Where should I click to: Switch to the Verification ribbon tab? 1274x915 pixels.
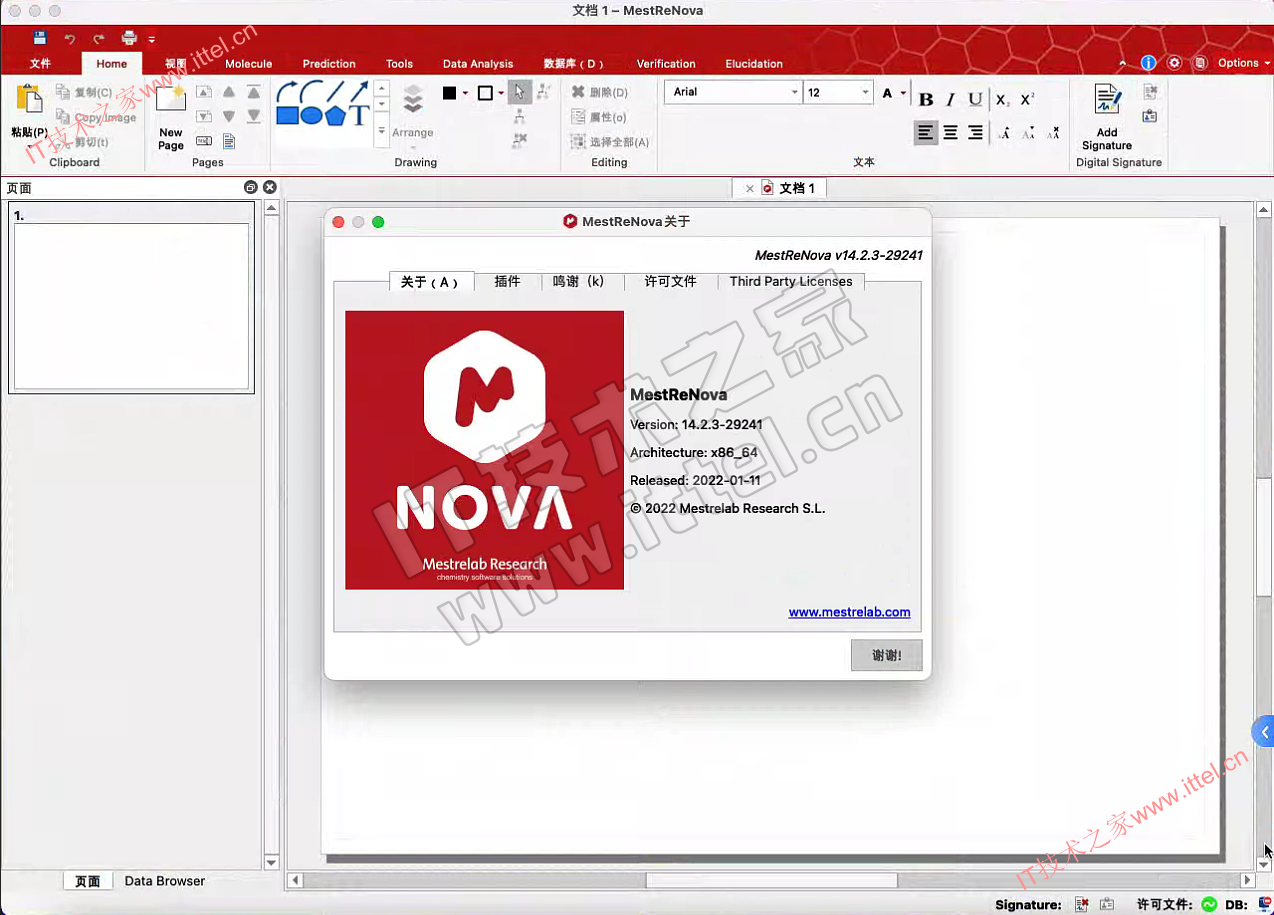[666, 64]
